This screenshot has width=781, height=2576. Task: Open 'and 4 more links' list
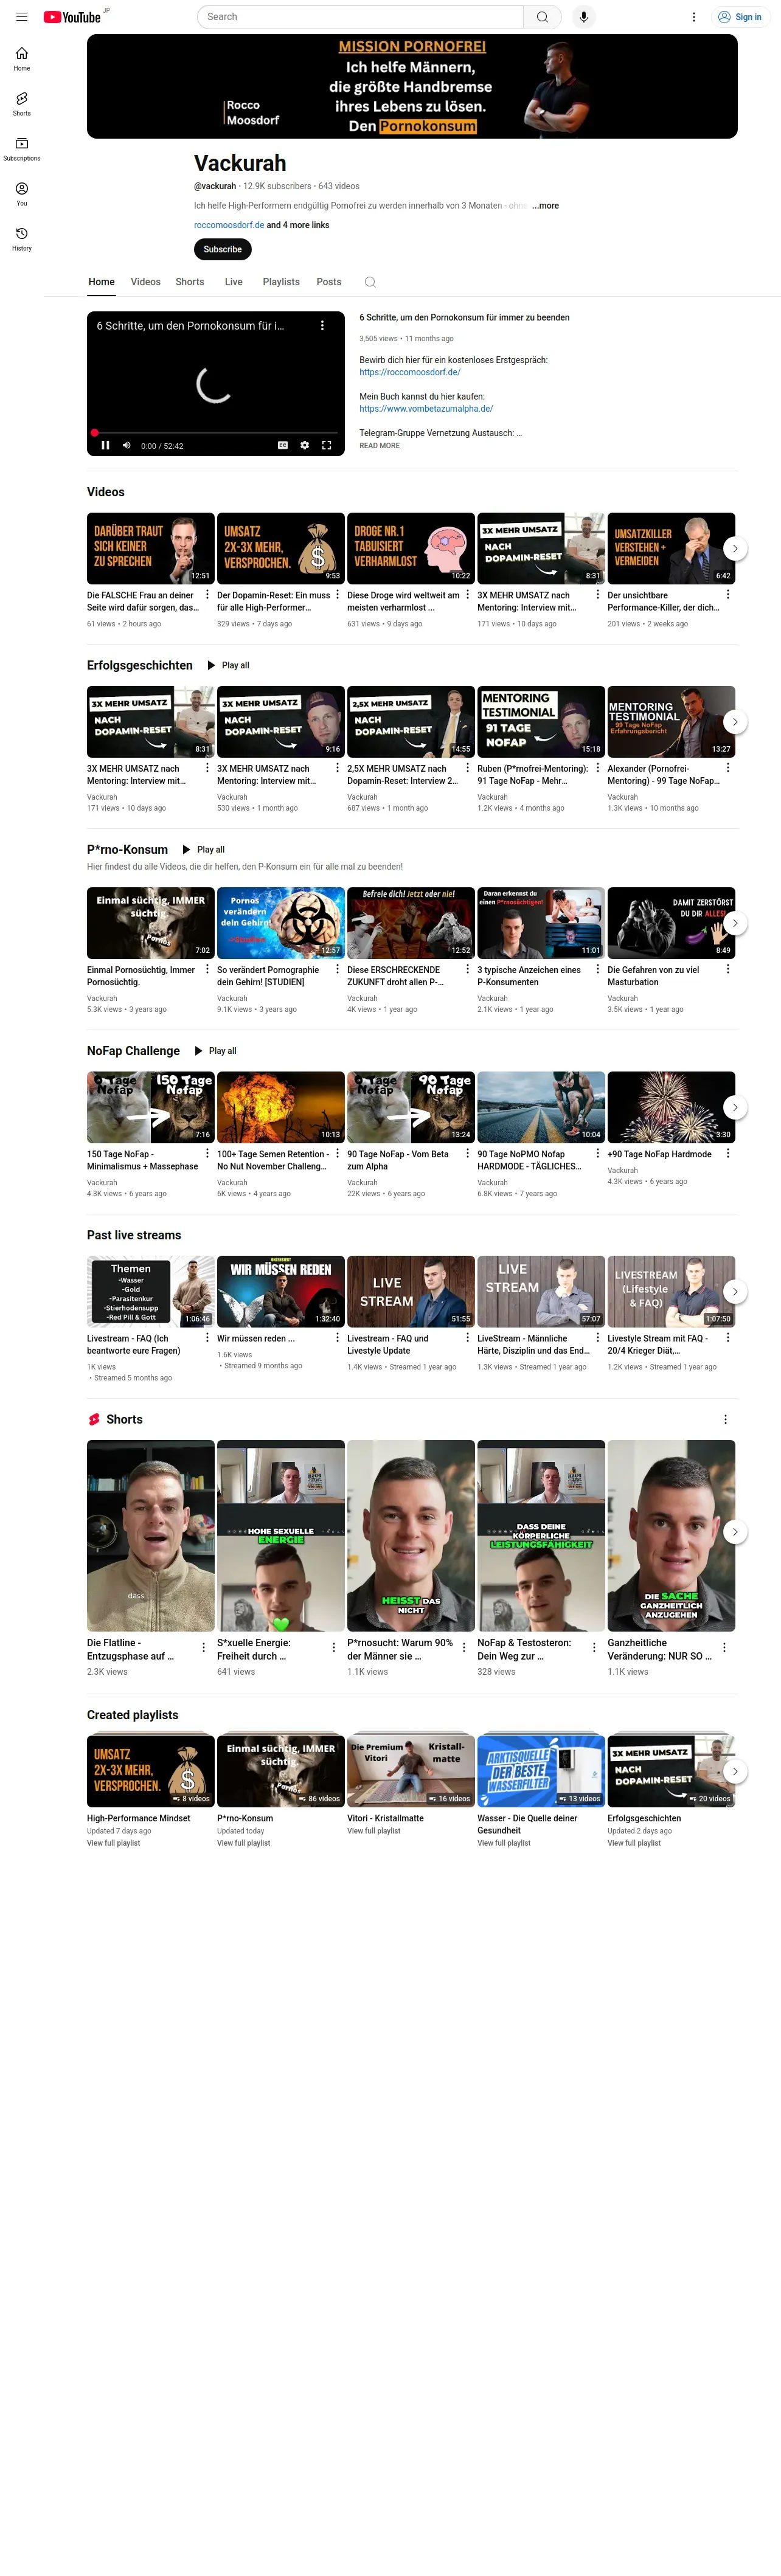pyautogui.click(x=298, y=225)
